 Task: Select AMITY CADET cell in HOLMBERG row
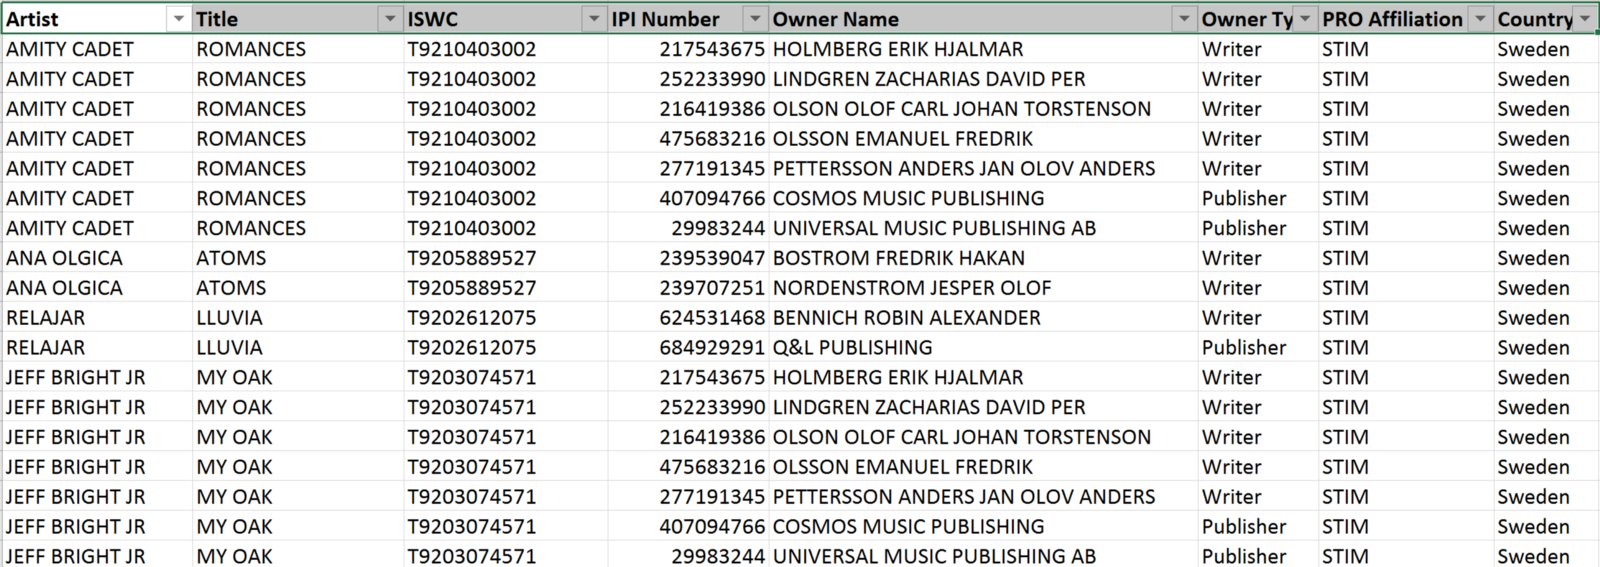[x=97, y=49]
